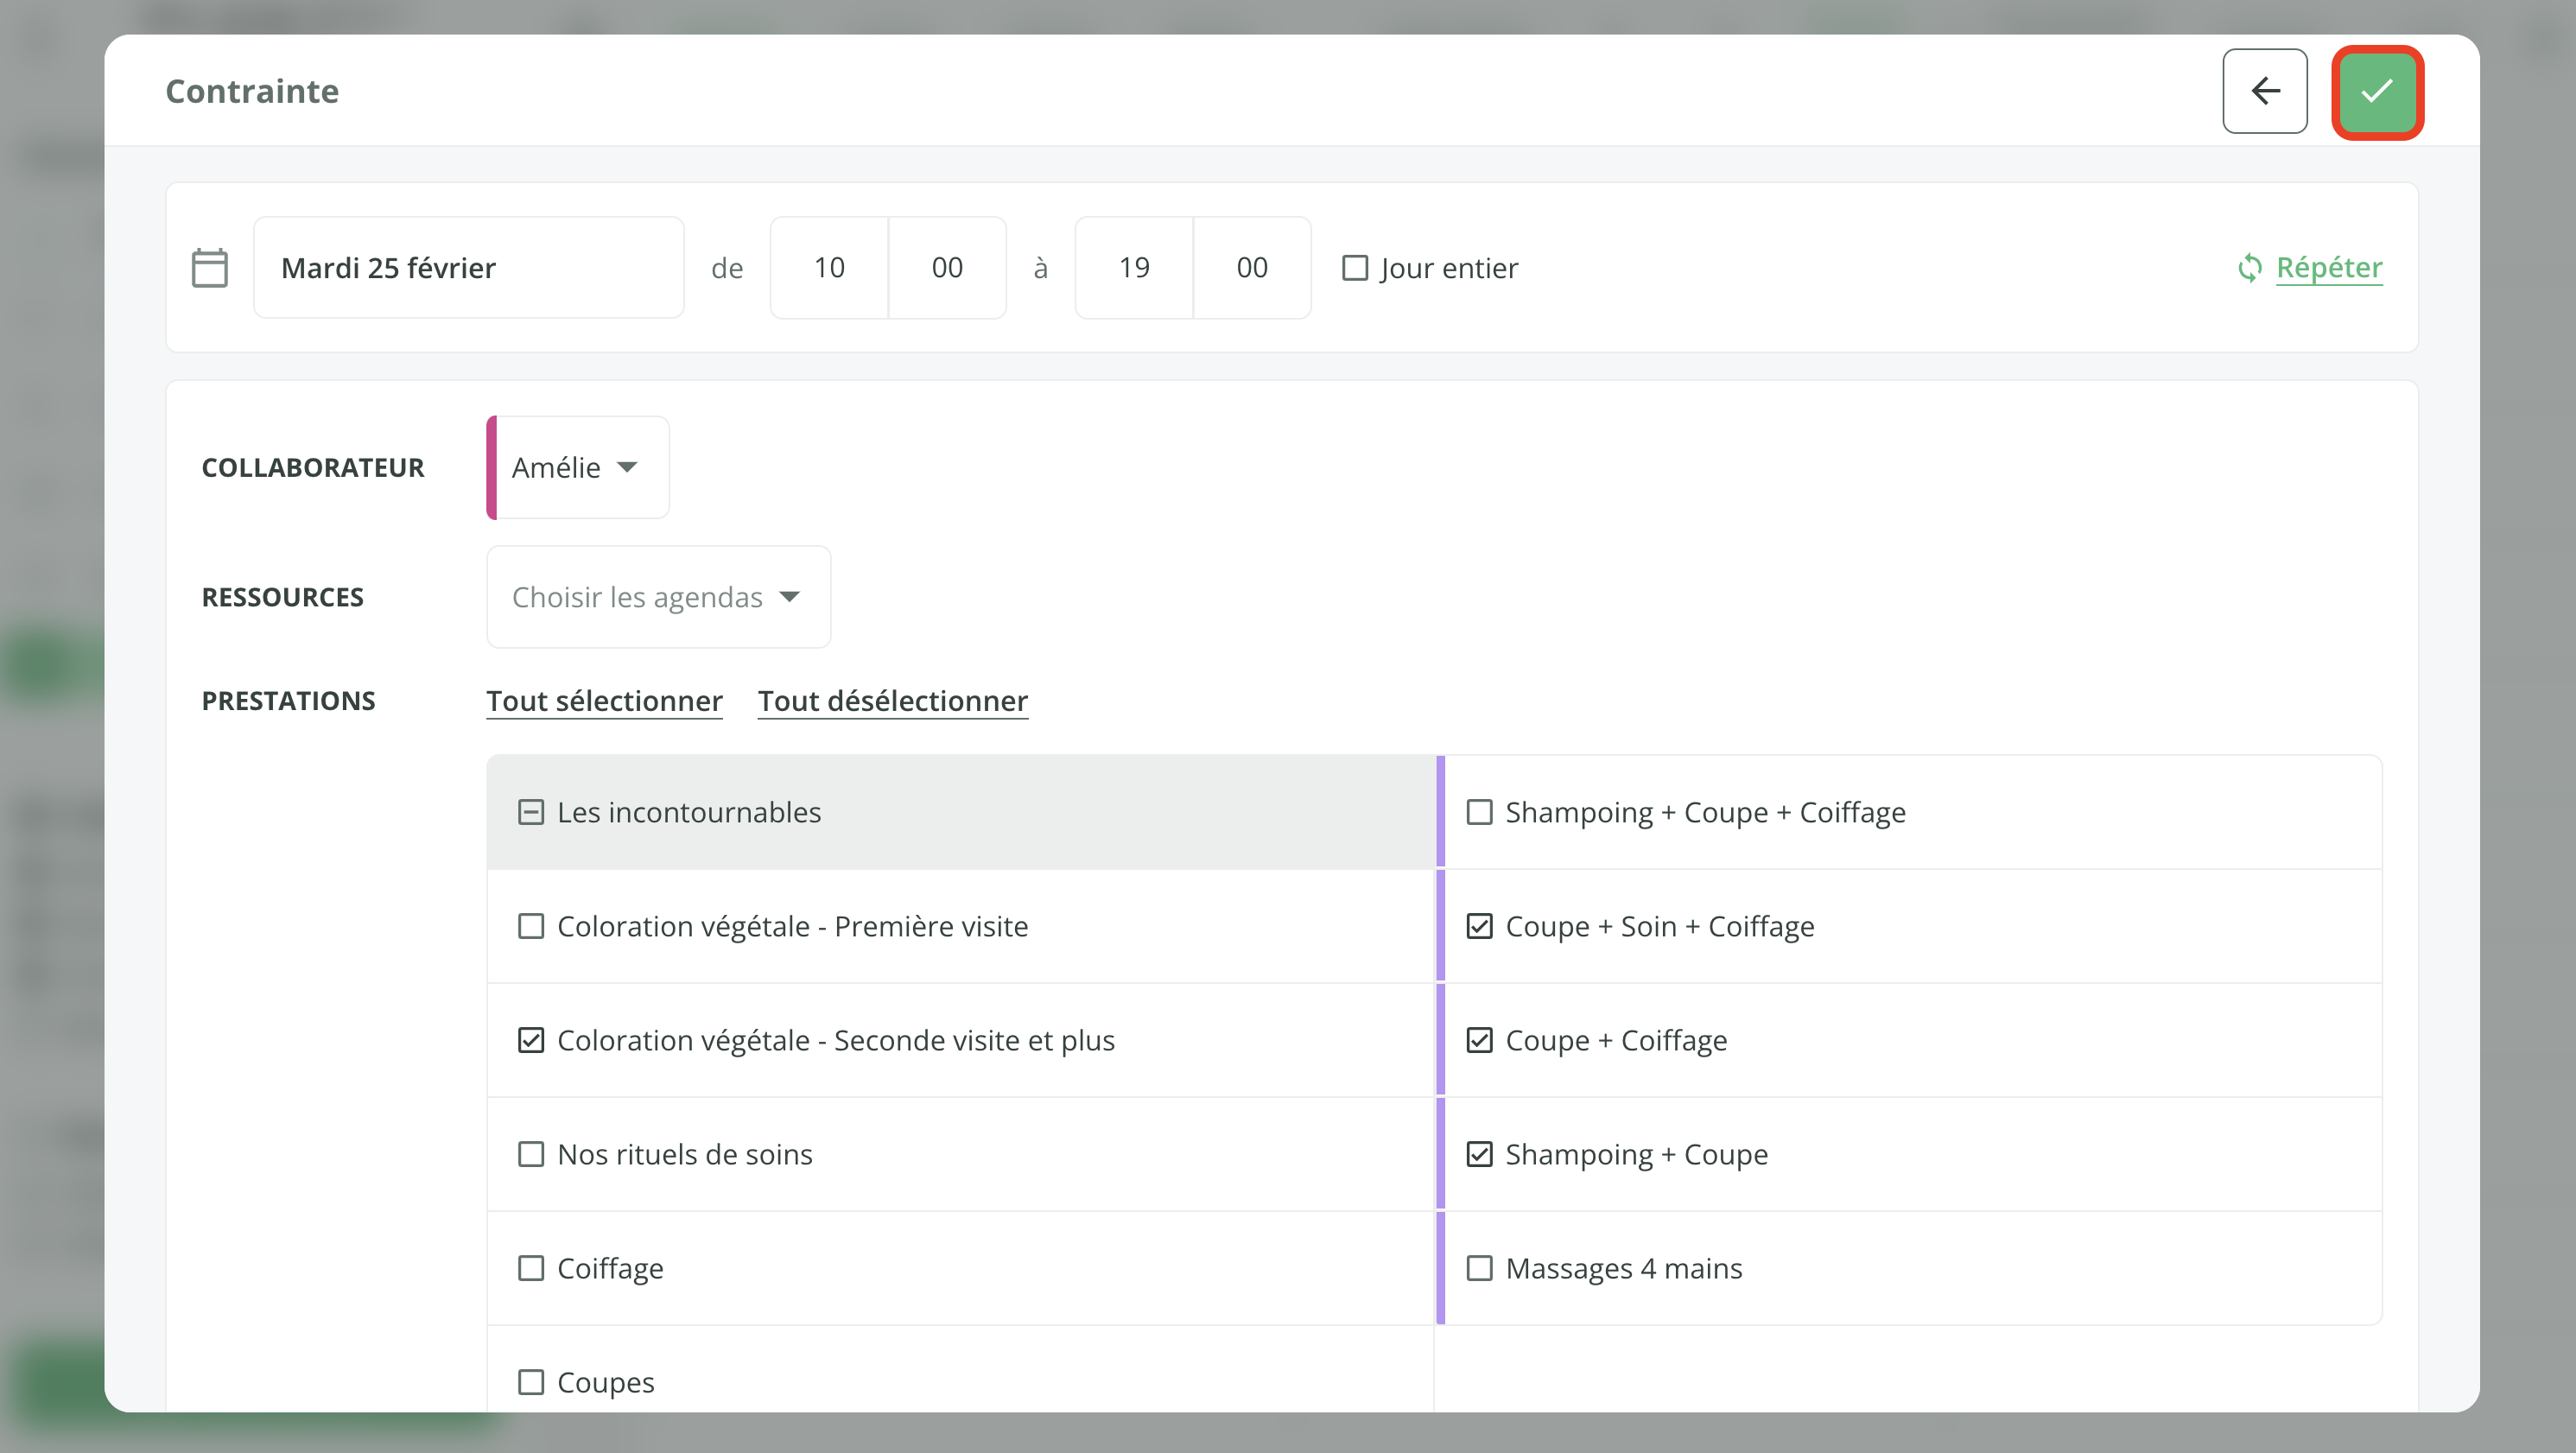Uncheck Coloration végétale - Seconde visite et plus

530,1040
